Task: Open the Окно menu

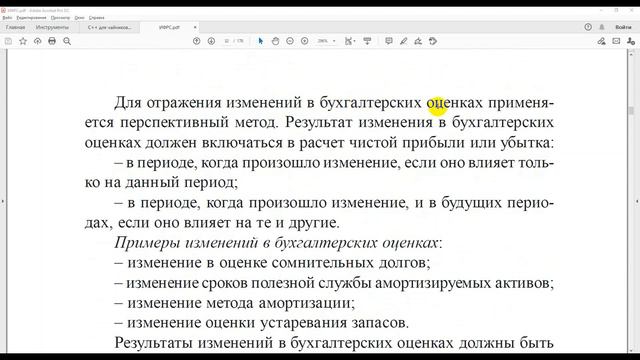Action: point(80,18)
